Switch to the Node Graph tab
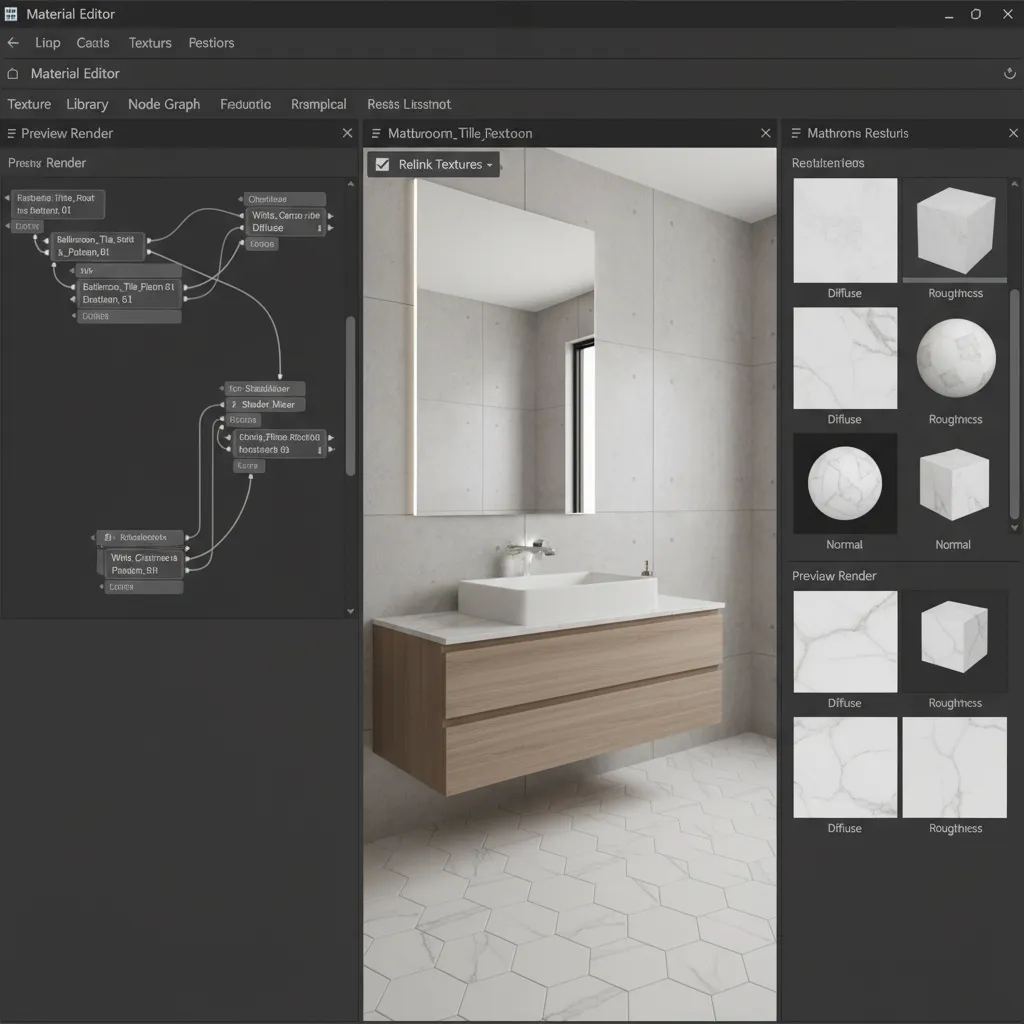 [163, 104]
